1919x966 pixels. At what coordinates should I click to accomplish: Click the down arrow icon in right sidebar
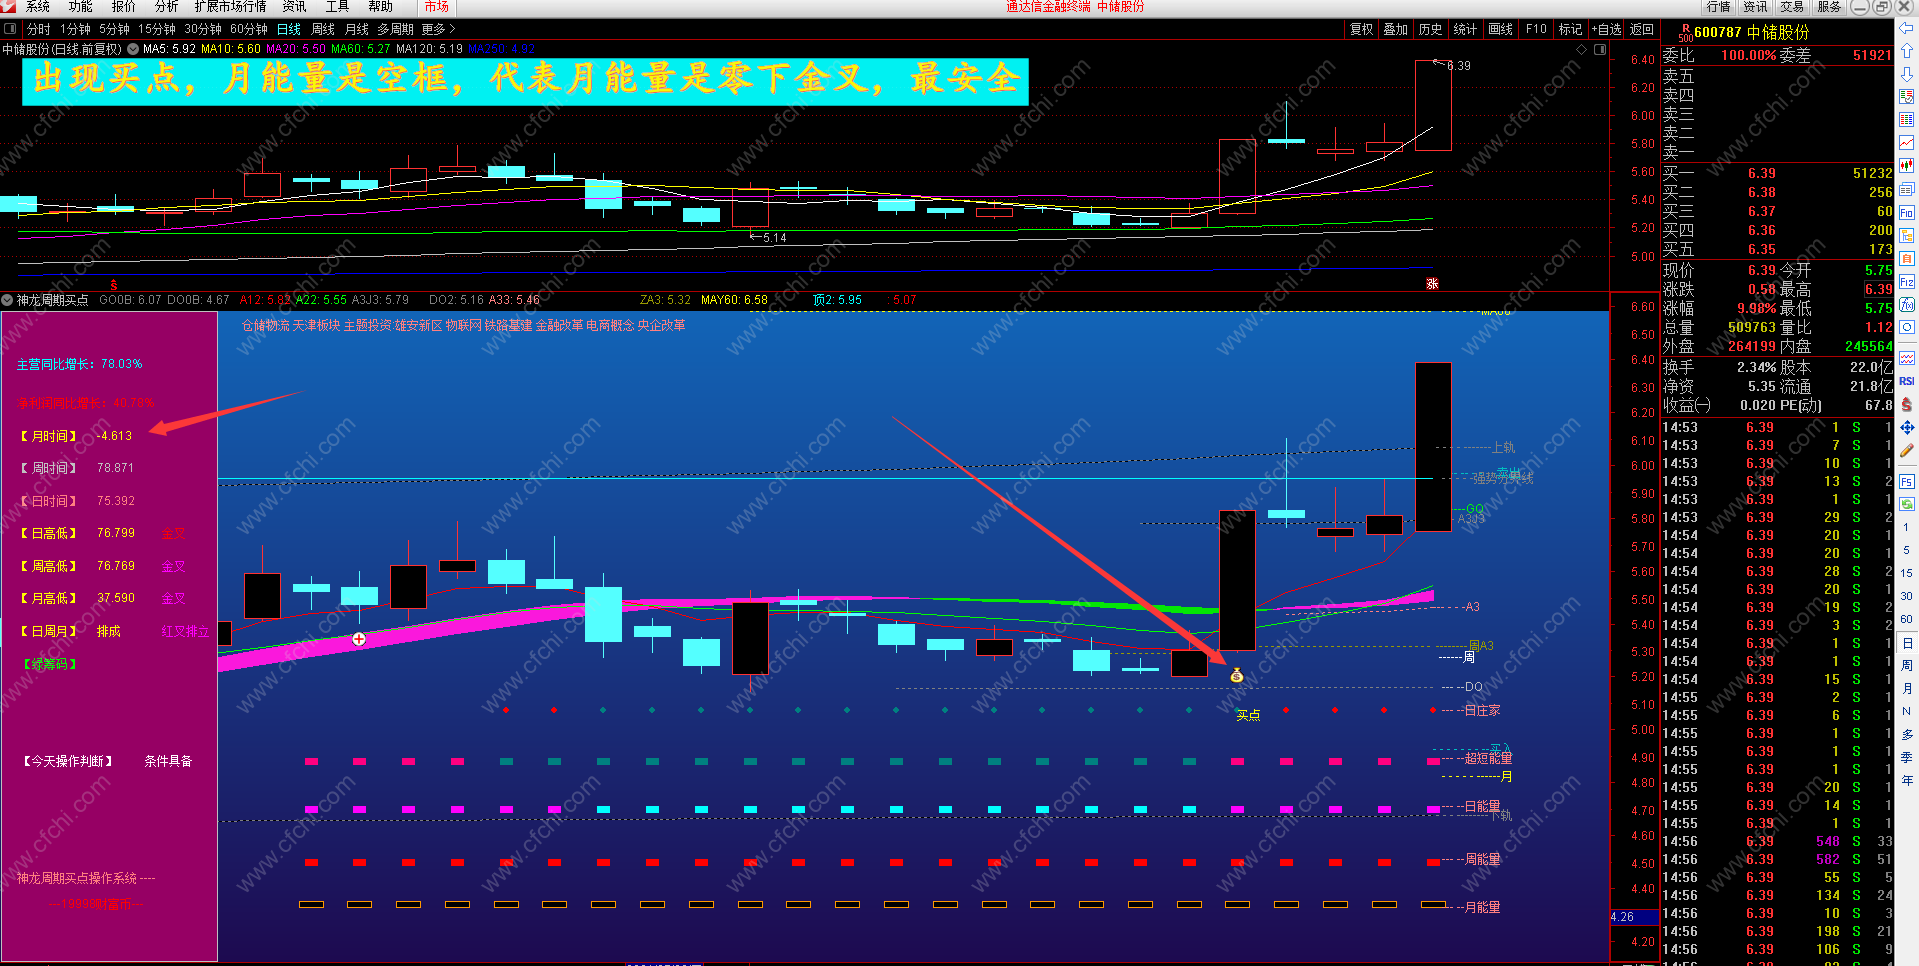(1907, 73)
